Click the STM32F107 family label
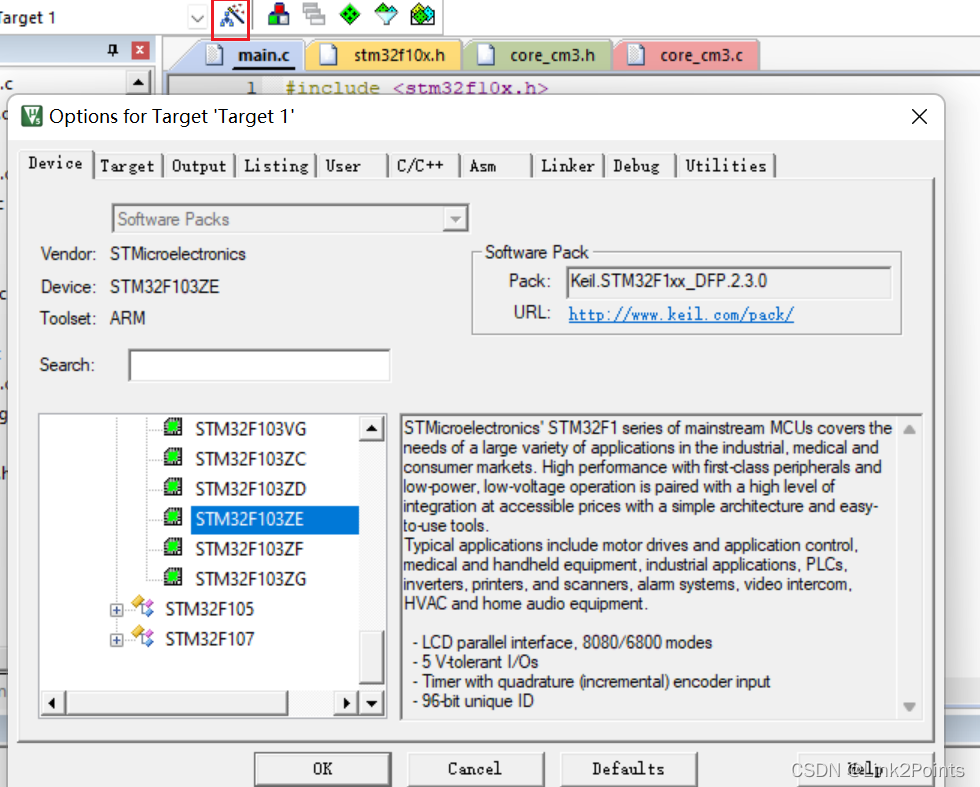Screen dimensions: 980x787 point(209,639)
